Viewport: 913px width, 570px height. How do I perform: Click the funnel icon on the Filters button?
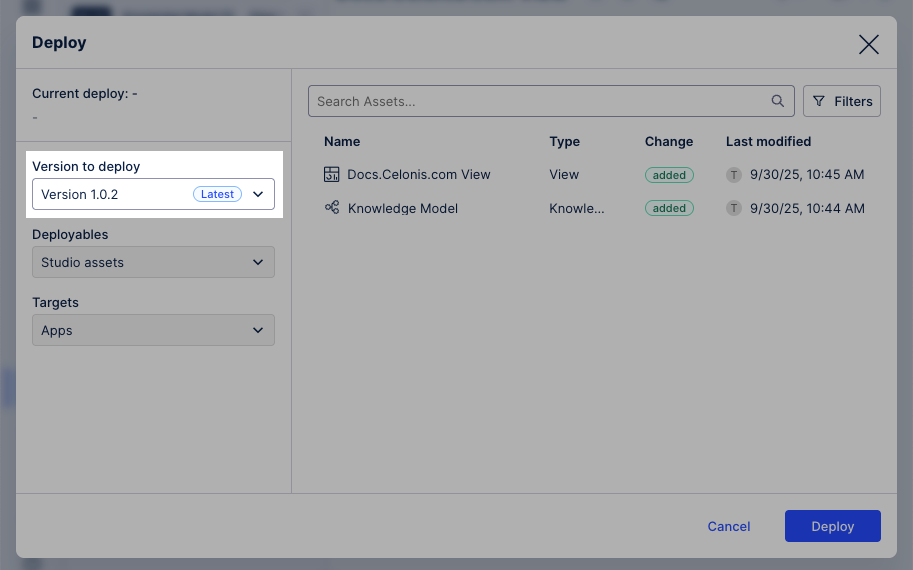[x=819, y=101]
